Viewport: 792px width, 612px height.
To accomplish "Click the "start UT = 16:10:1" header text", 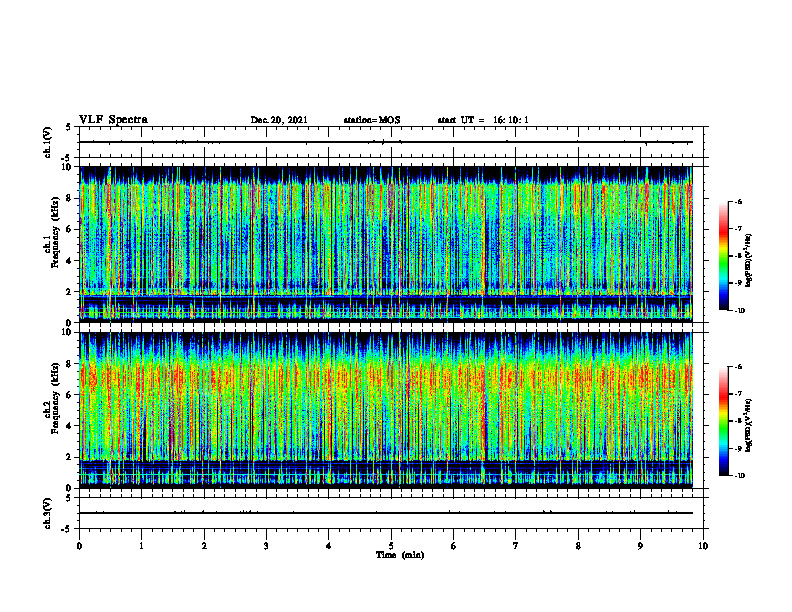I will pyautogui.click(x=483, y=120).
